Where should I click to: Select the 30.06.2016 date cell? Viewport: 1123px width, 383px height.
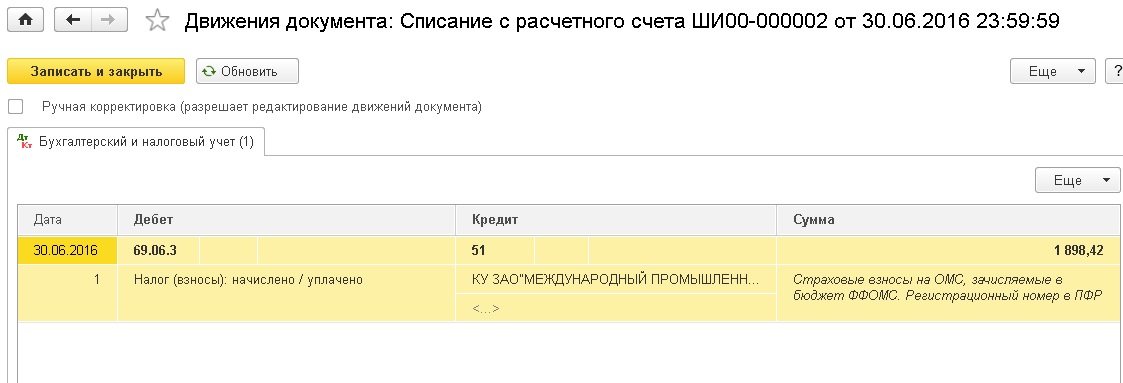[x=67, y=251]
